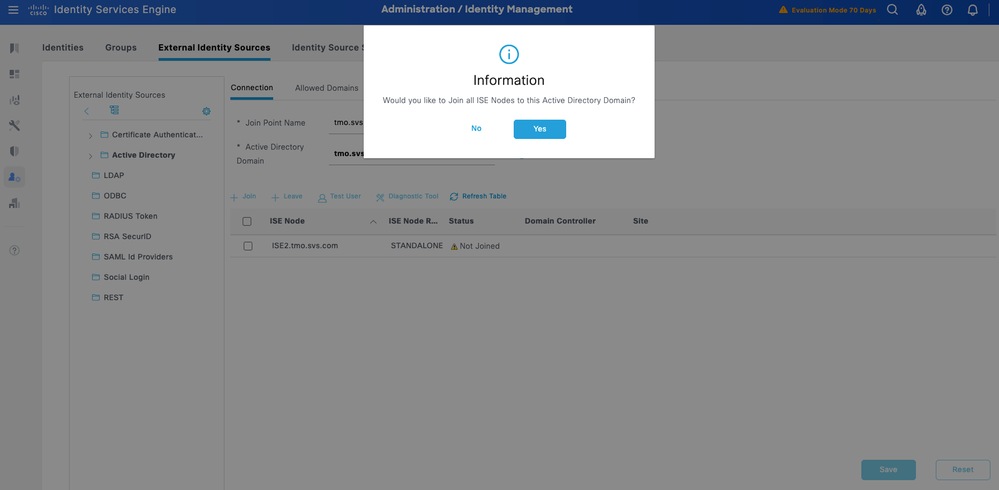Click the Status column header
Viewport: 999px width, 490px height.
click(x=461, y=221)
